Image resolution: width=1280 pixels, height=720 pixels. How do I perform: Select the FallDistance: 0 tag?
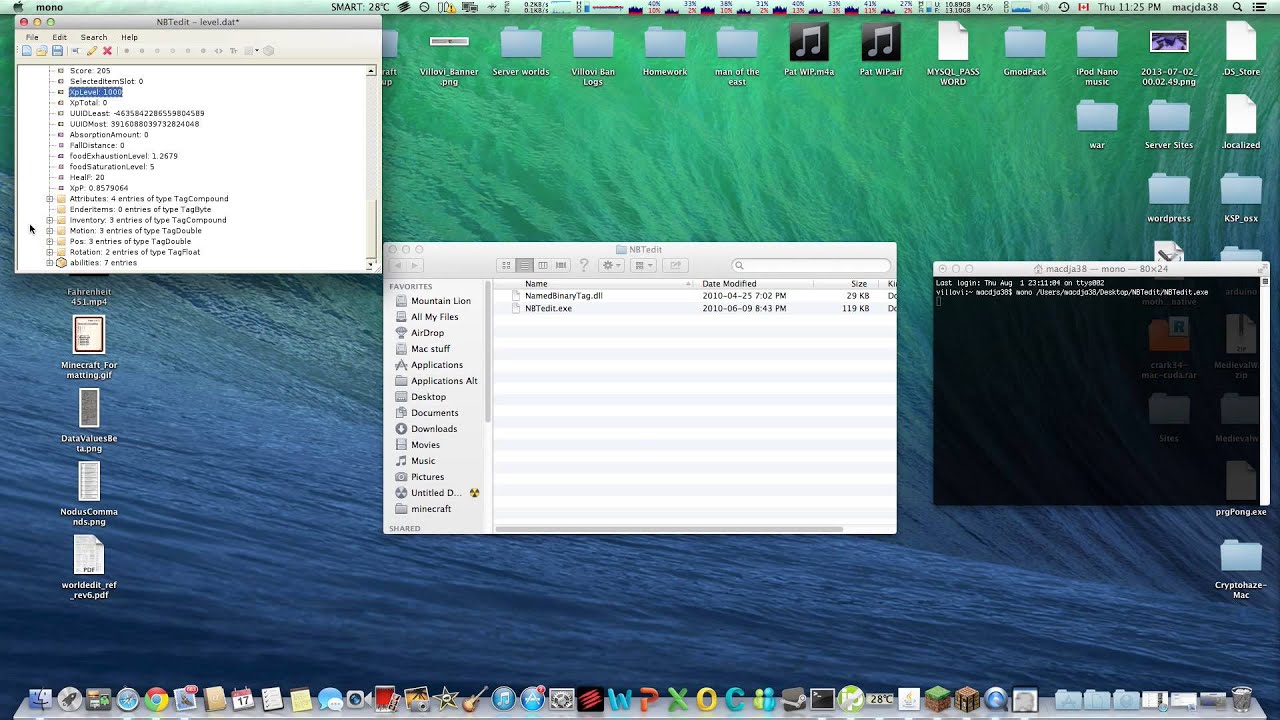97,145
